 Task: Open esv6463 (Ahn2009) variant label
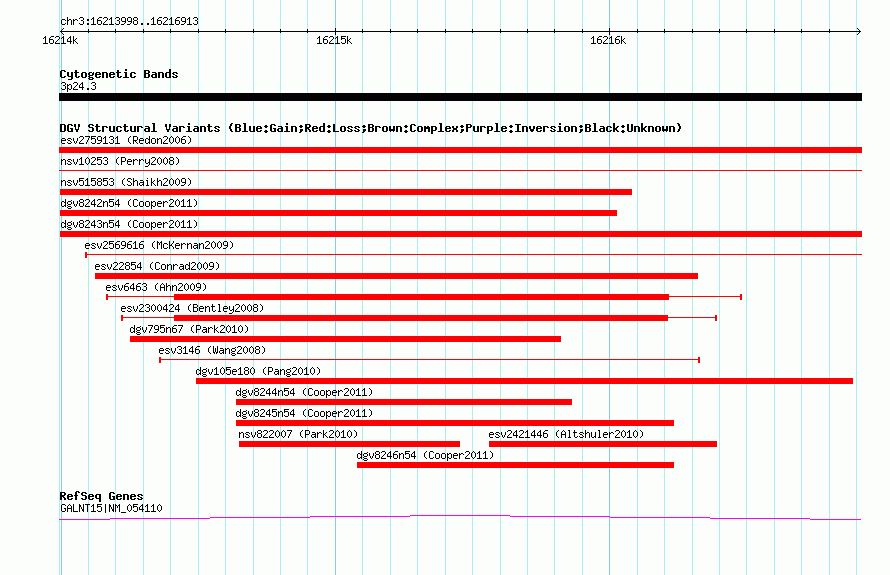(156, 287)
